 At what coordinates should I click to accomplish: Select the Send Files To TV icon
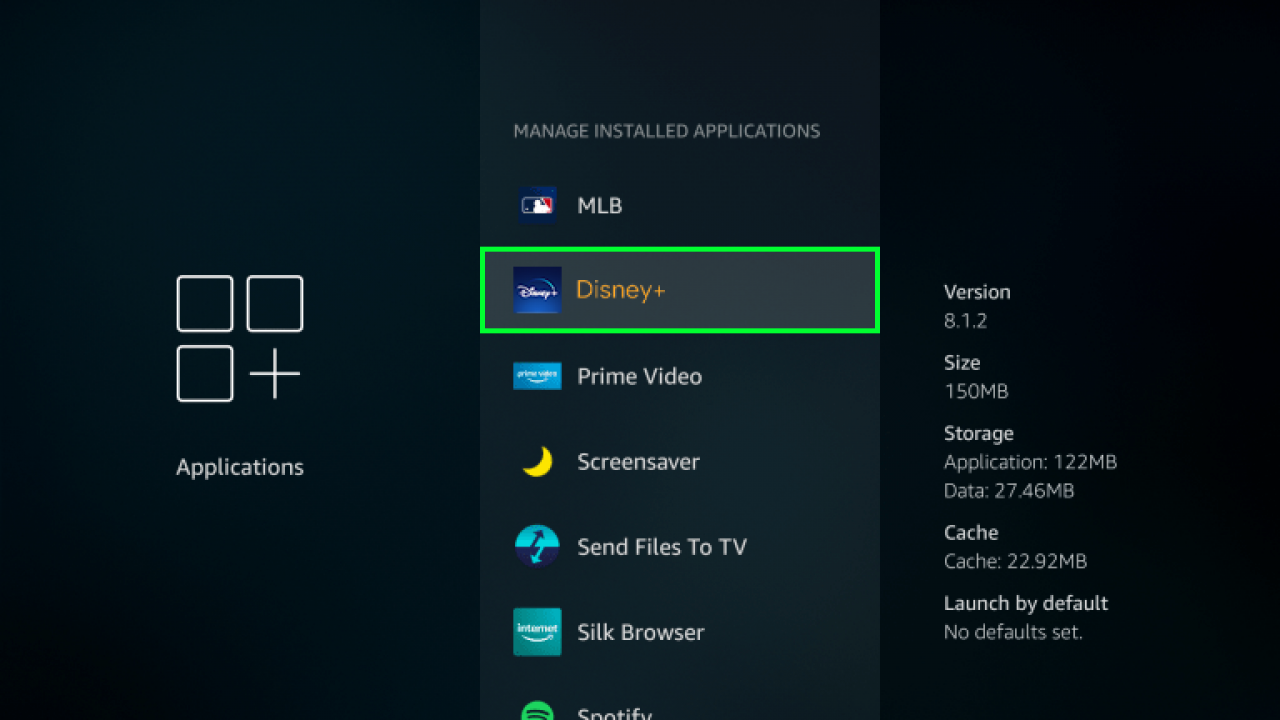537,546
